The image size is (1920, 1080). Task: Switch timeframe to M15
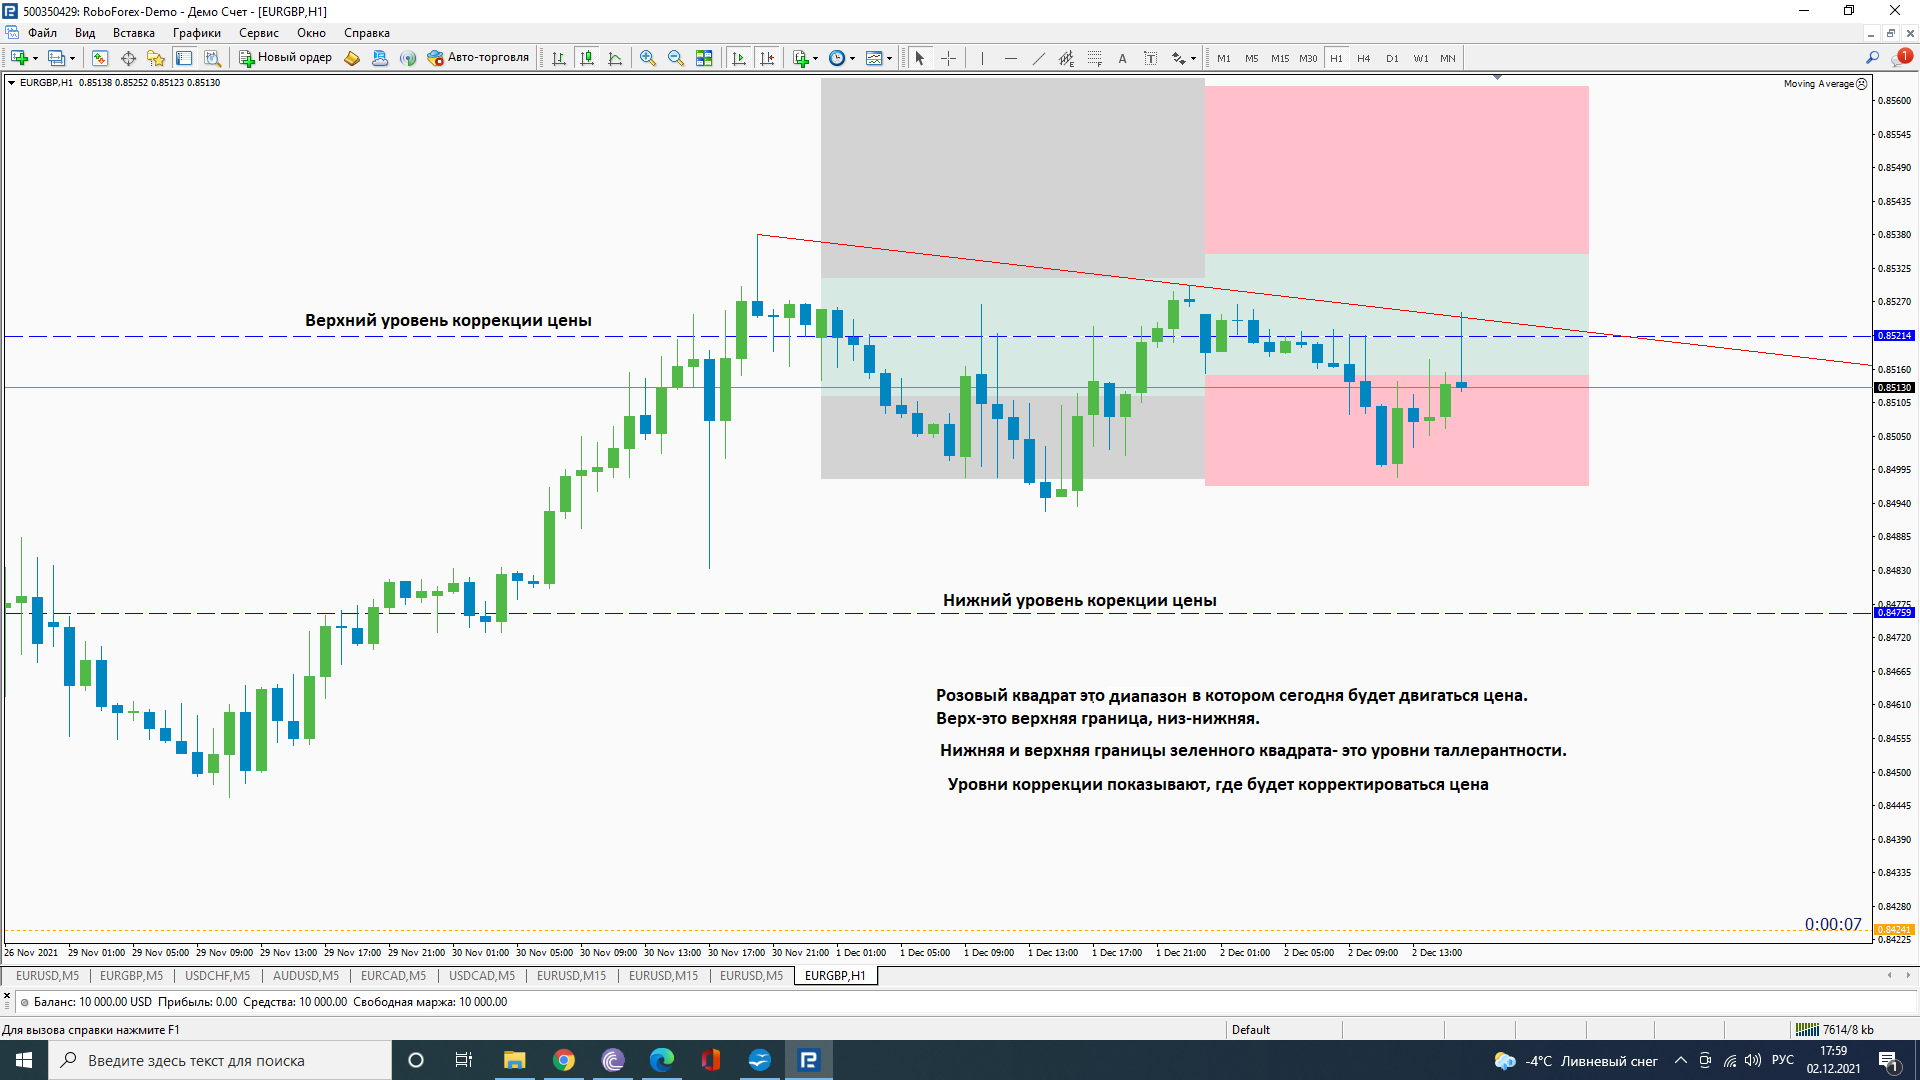pyautogui.click(x=1280, y=58)
